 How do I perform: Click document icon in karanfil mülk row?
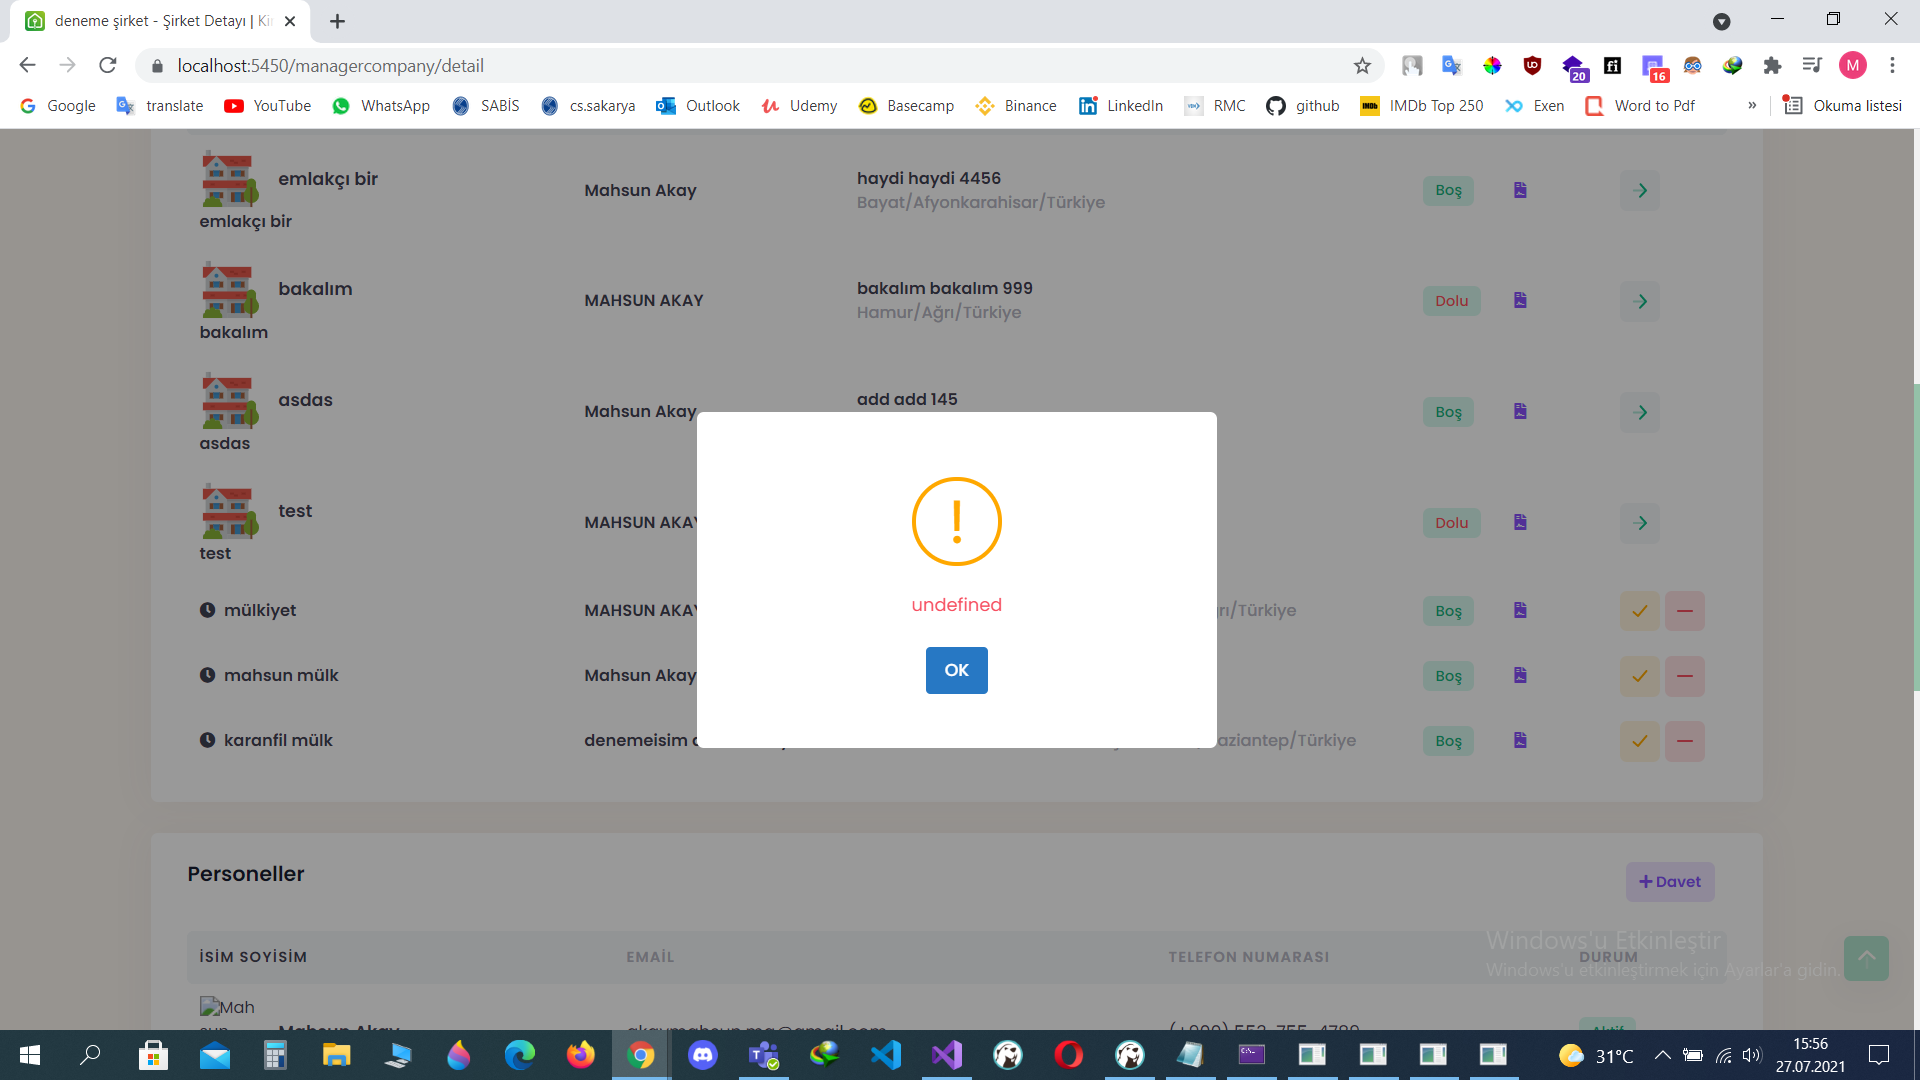[x=1520, y=740]
